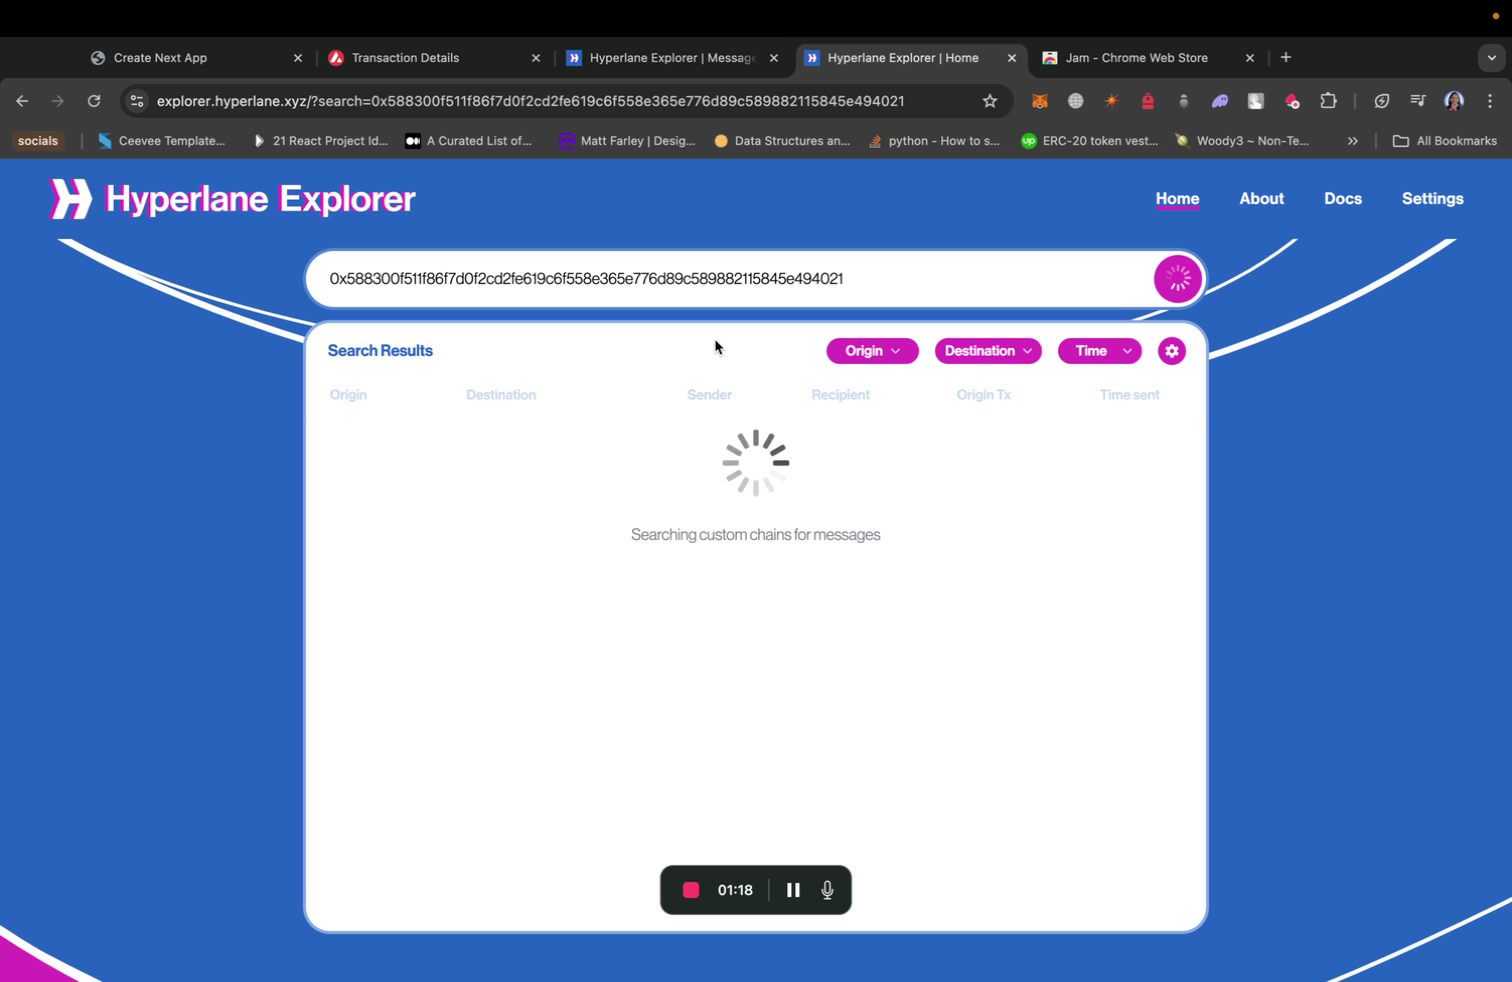Open the Data Structures bookmark

coord(782,141)
